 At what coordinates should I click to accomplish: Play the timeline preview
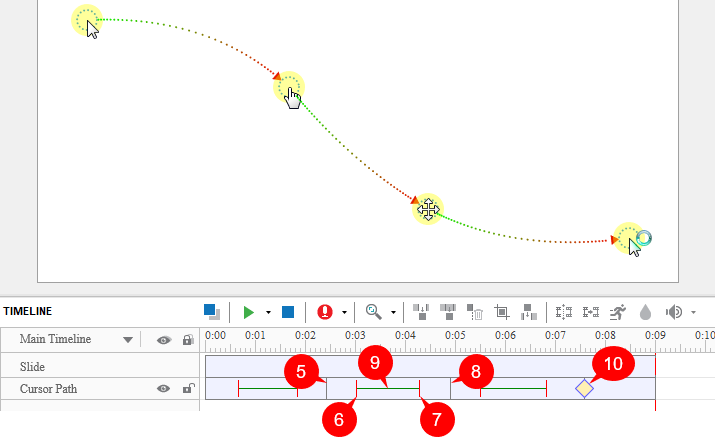coord(249,312)
